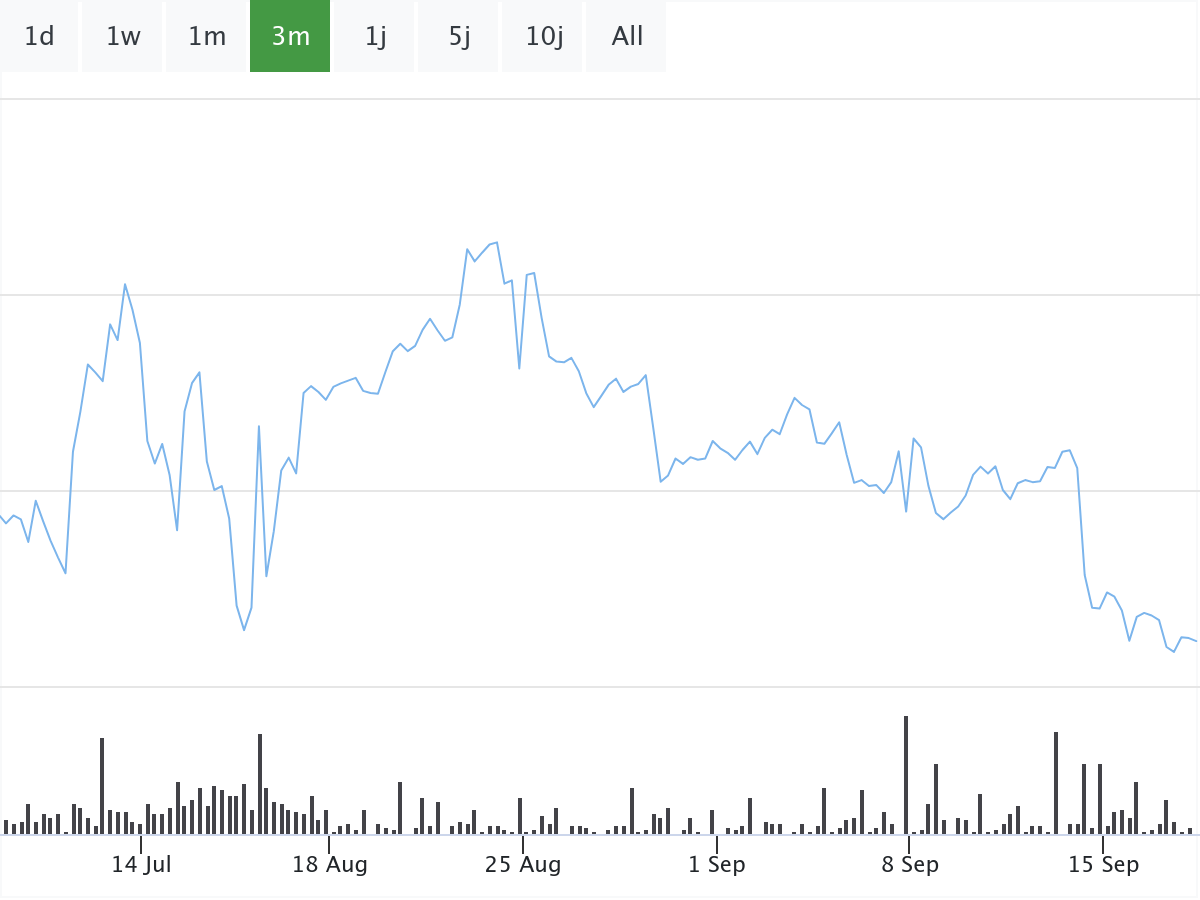Click the lowest point of the price line
1200x900 pixels.
pos(1173,652)
